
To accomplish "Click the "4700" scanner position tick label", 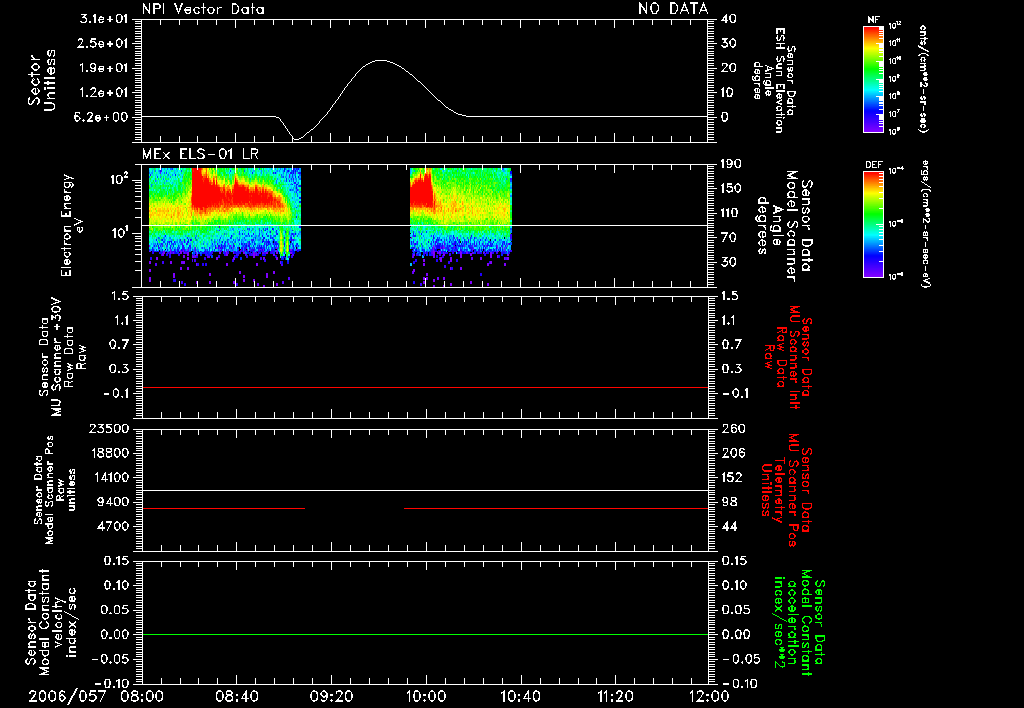I will click(x=112, y=526).
